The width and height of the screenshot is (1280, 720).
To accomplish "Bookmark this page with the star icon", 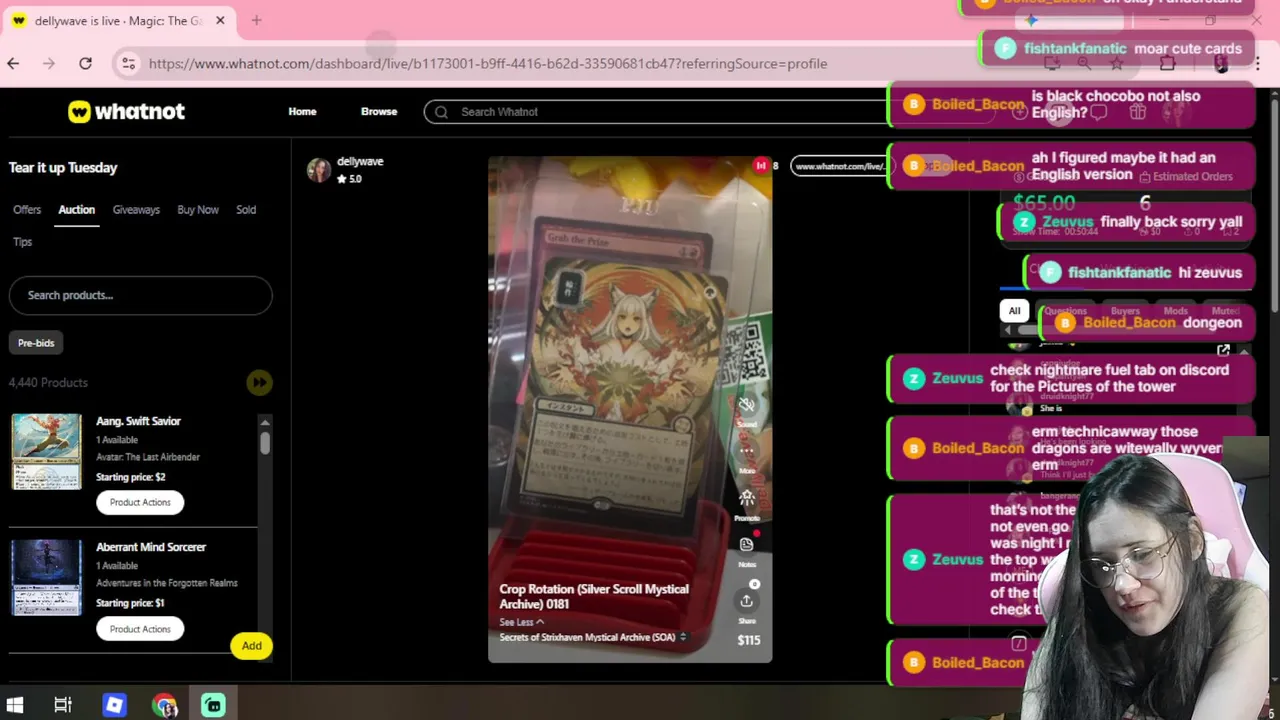I will pos(1117,63).
